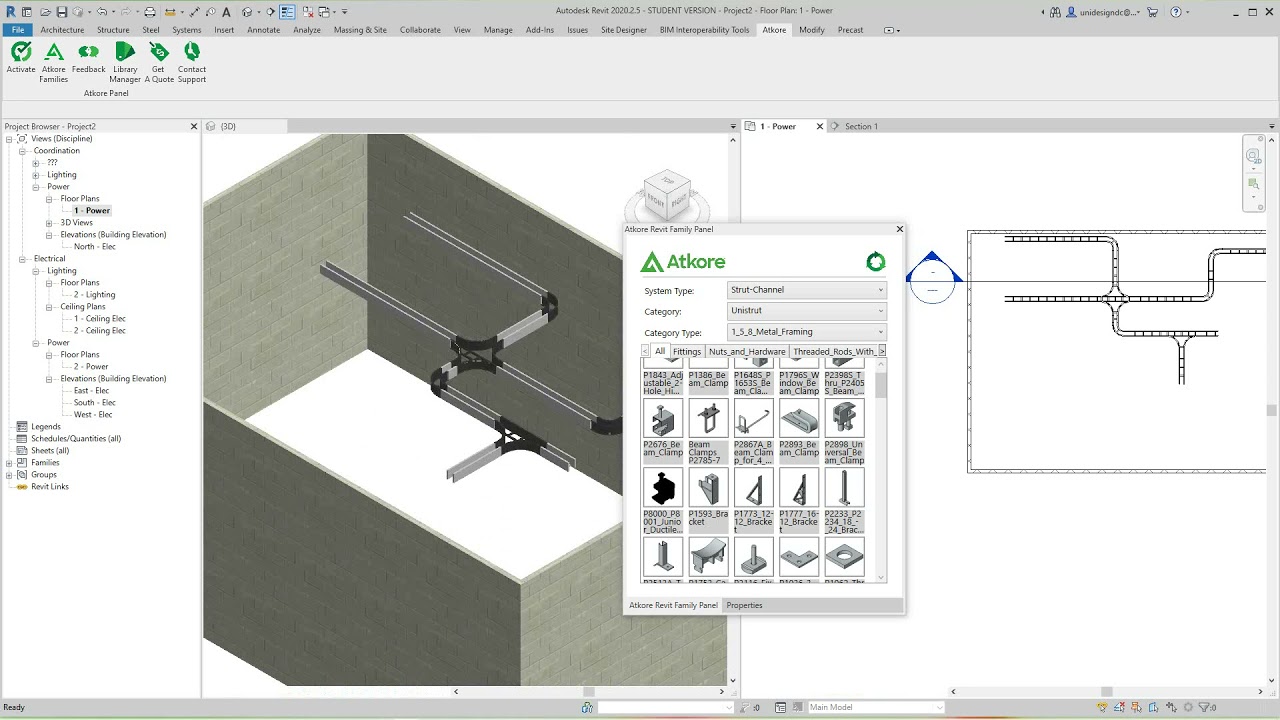Expand the Groups tree node
This screenshot has width=1280, height=720.
coord(9,475)
